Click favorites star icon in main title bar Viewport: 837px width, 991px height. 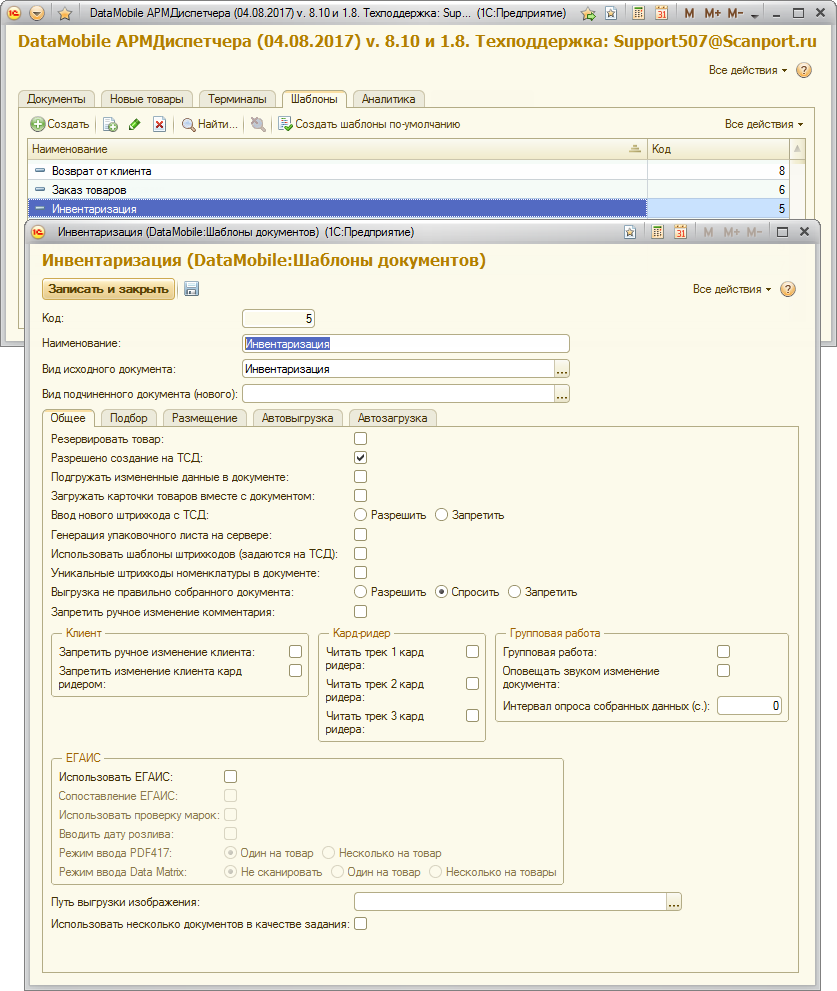pyautogui.click(x=65, y=13)
